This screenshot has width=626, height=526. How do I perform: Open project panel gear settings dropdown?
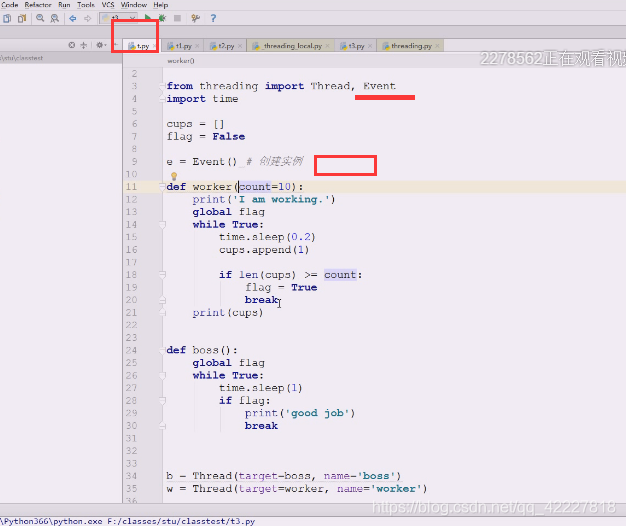(100, 45)
